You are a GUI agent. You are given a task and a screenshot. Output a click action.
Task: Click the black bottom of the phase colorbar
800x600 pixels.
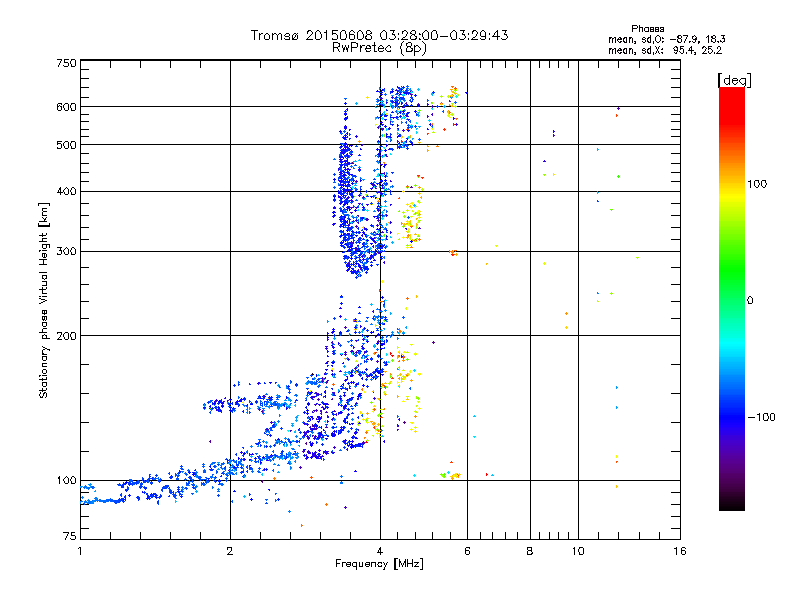point(732,503)
